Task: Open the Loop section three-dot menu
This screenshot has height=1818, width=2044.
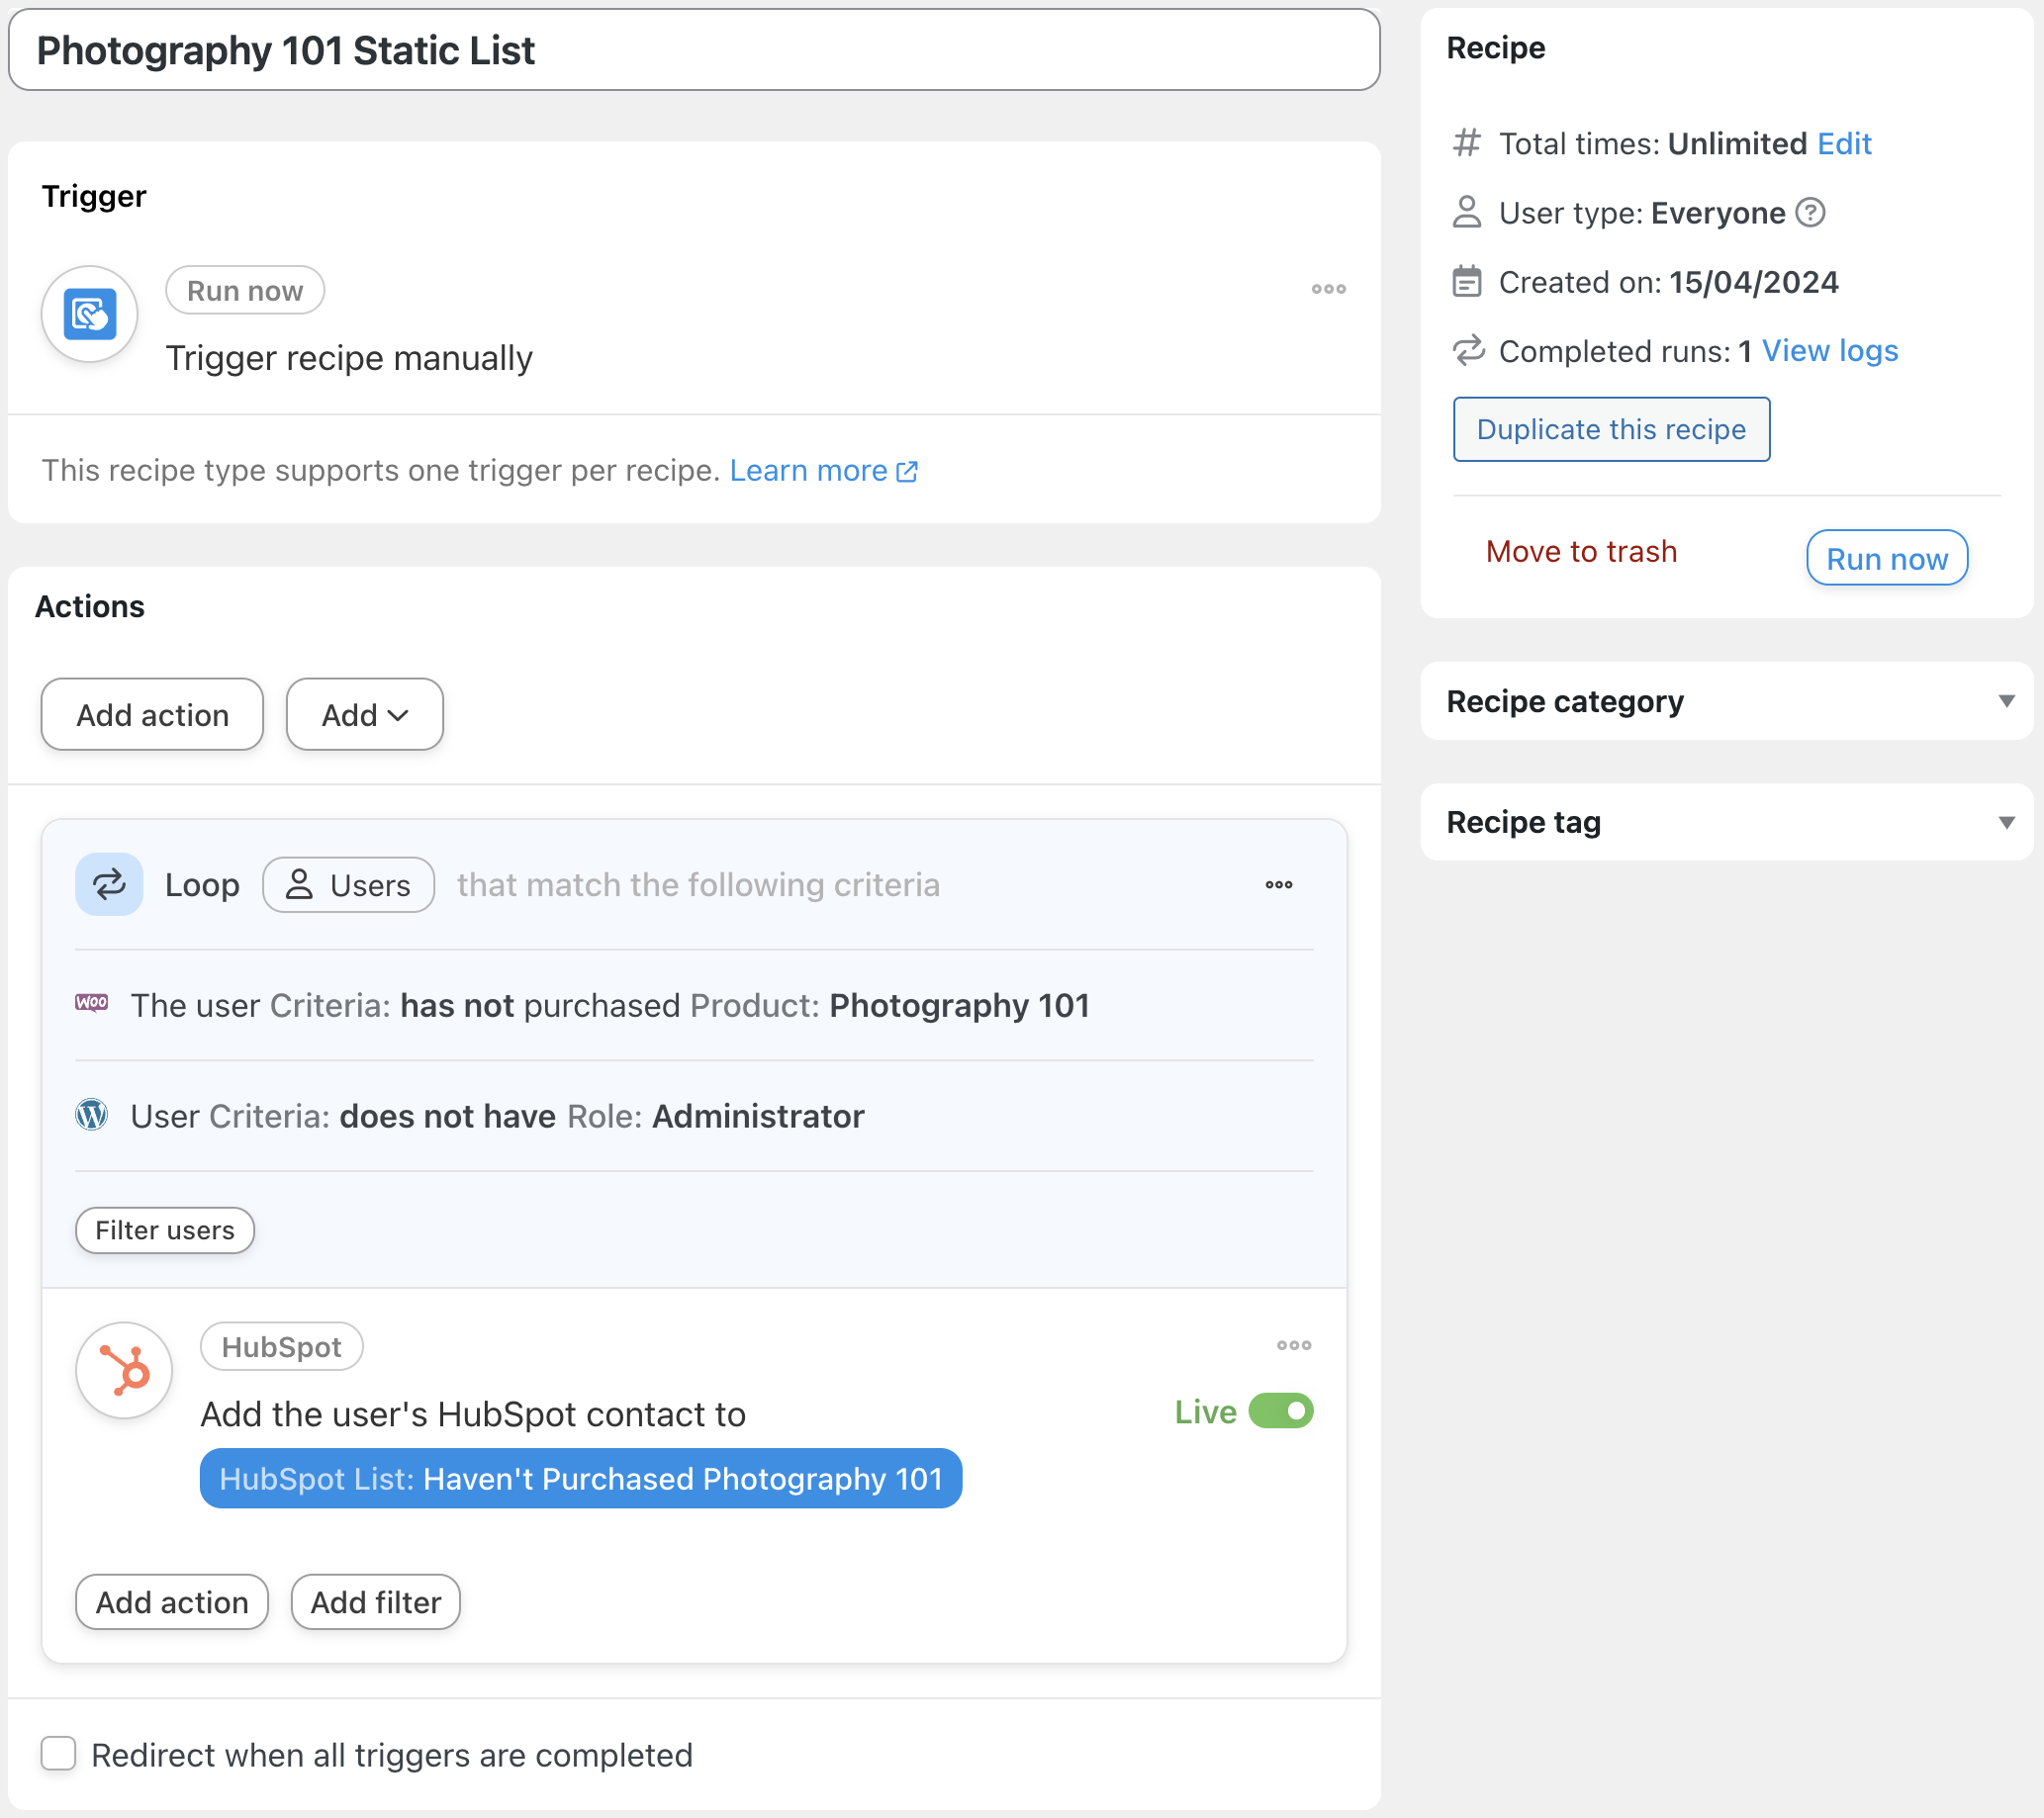Action: (x=1278, y=885)
